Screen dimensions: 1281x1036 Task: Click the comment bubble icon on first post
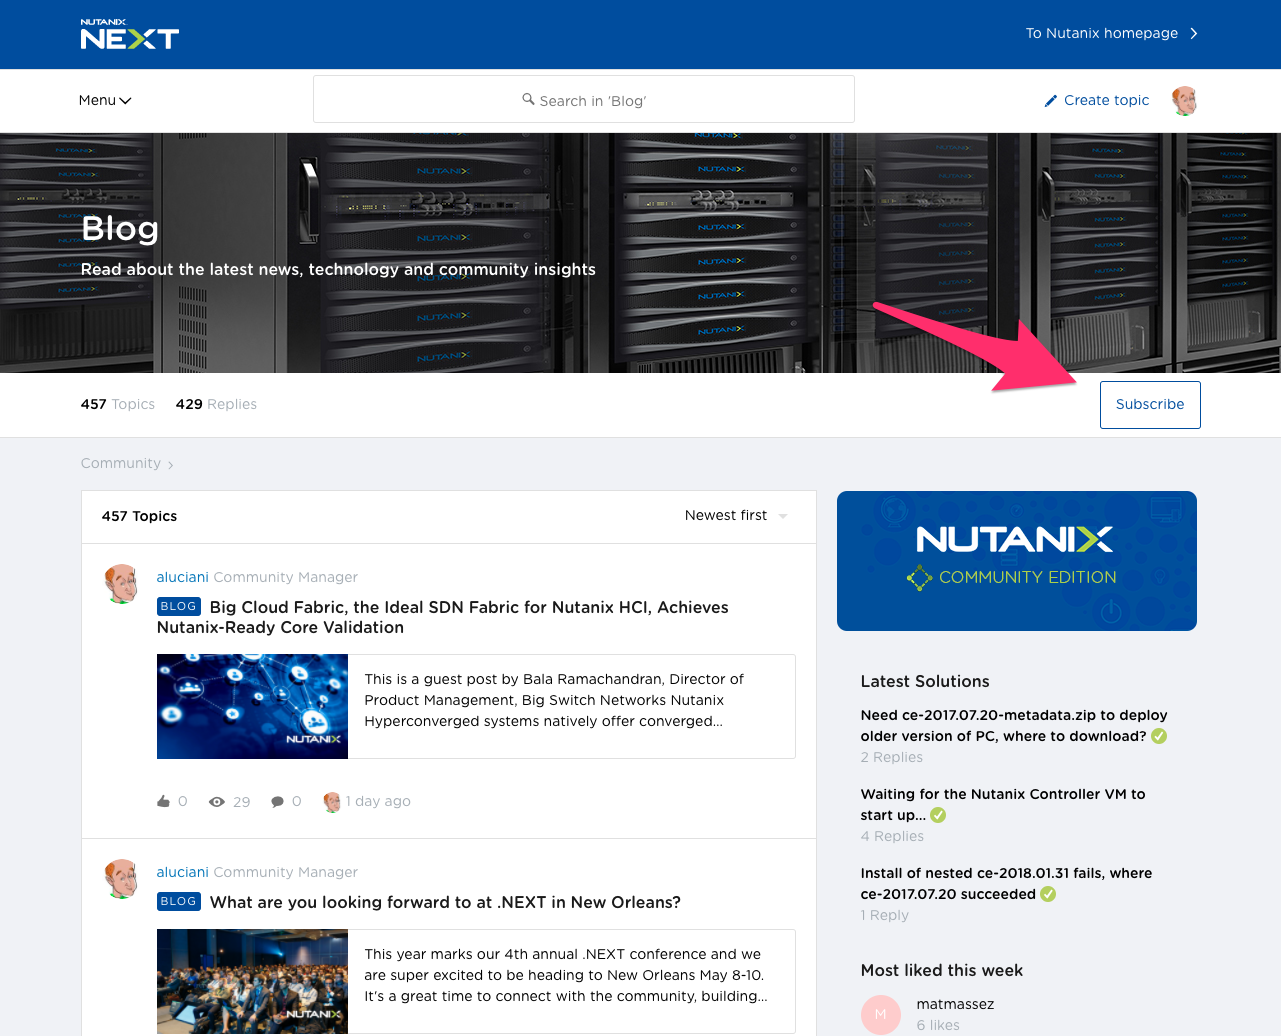(277, 802)
